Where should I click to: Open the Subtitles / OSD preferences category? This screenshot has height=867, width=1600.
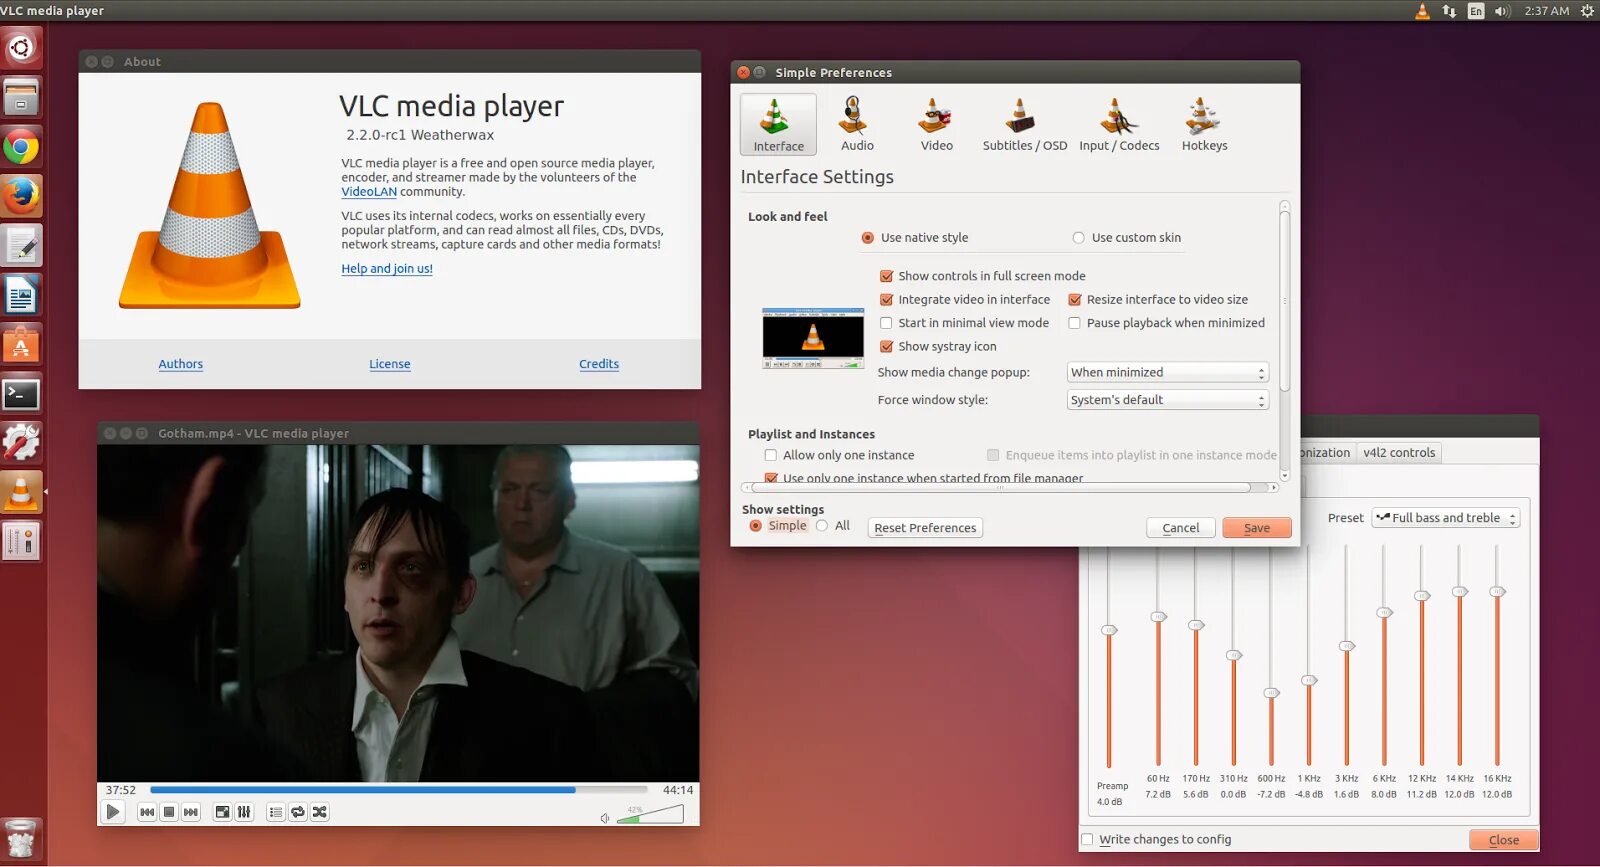[x=1024, y=124]
